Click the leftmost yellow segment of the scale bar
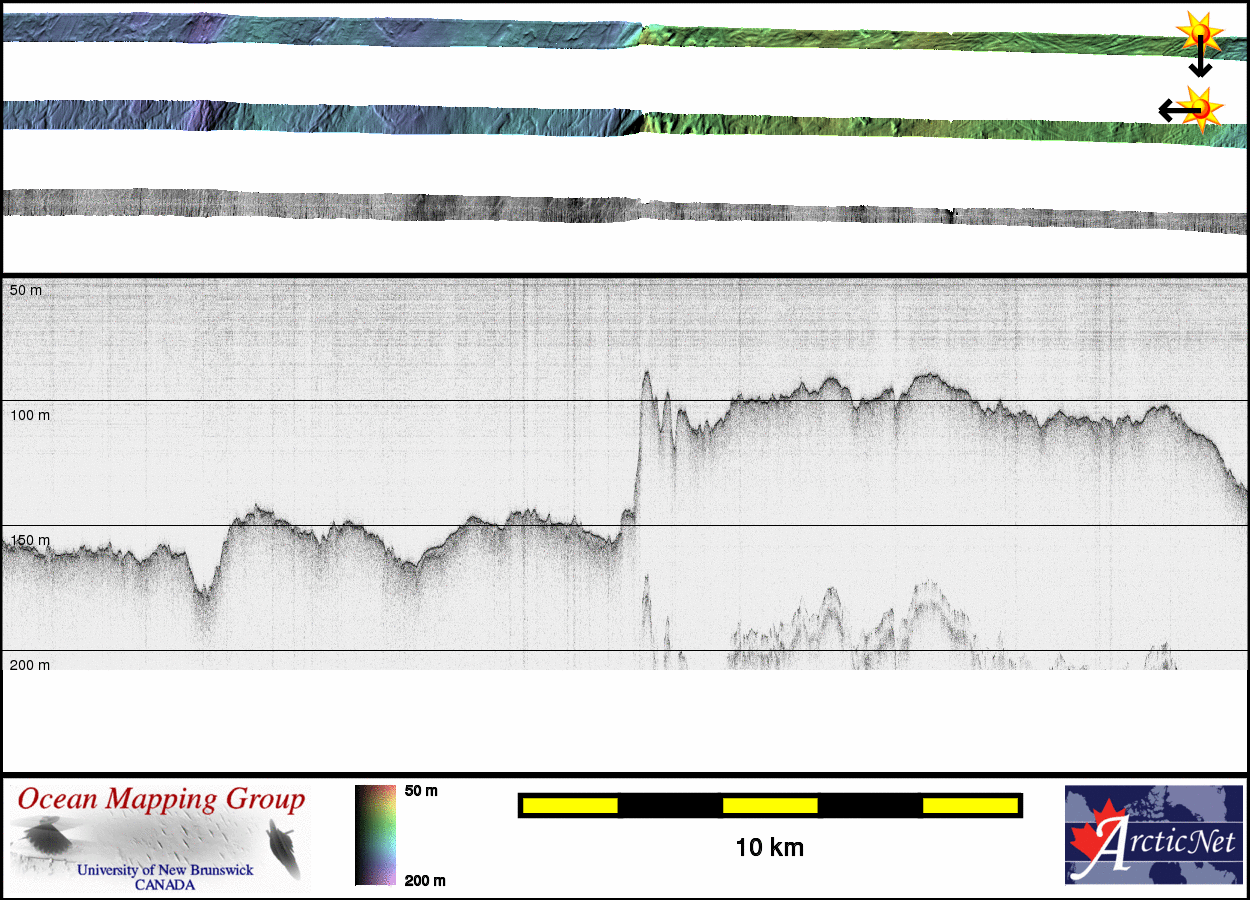The height and width of the screenshot is (900, 1250). pos(570,805)
